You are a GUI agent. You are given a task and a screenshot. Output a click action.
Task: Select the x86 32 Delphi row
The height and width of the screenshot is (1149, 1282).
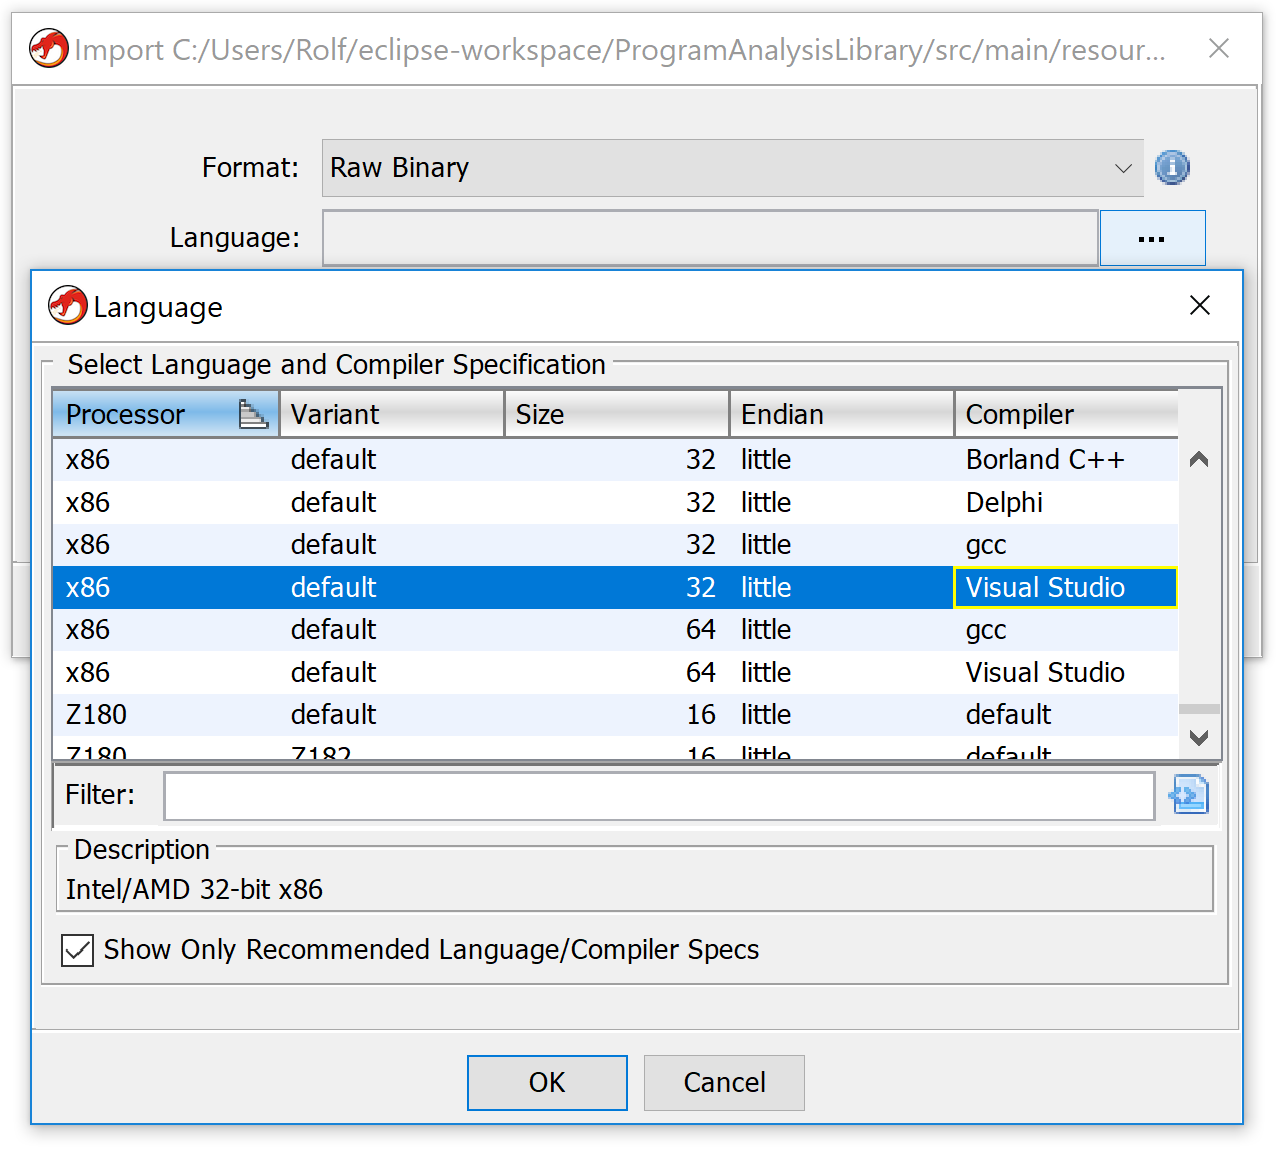pyautogui.click(x=615, y=503)
